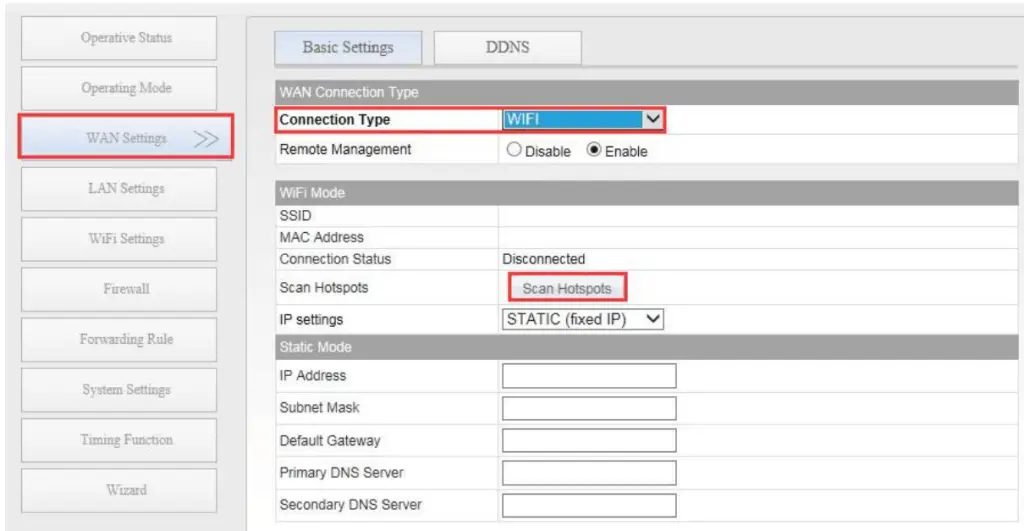Navigate to WiFi Settings
1024x531 pixels.
[x=126, y=239]
